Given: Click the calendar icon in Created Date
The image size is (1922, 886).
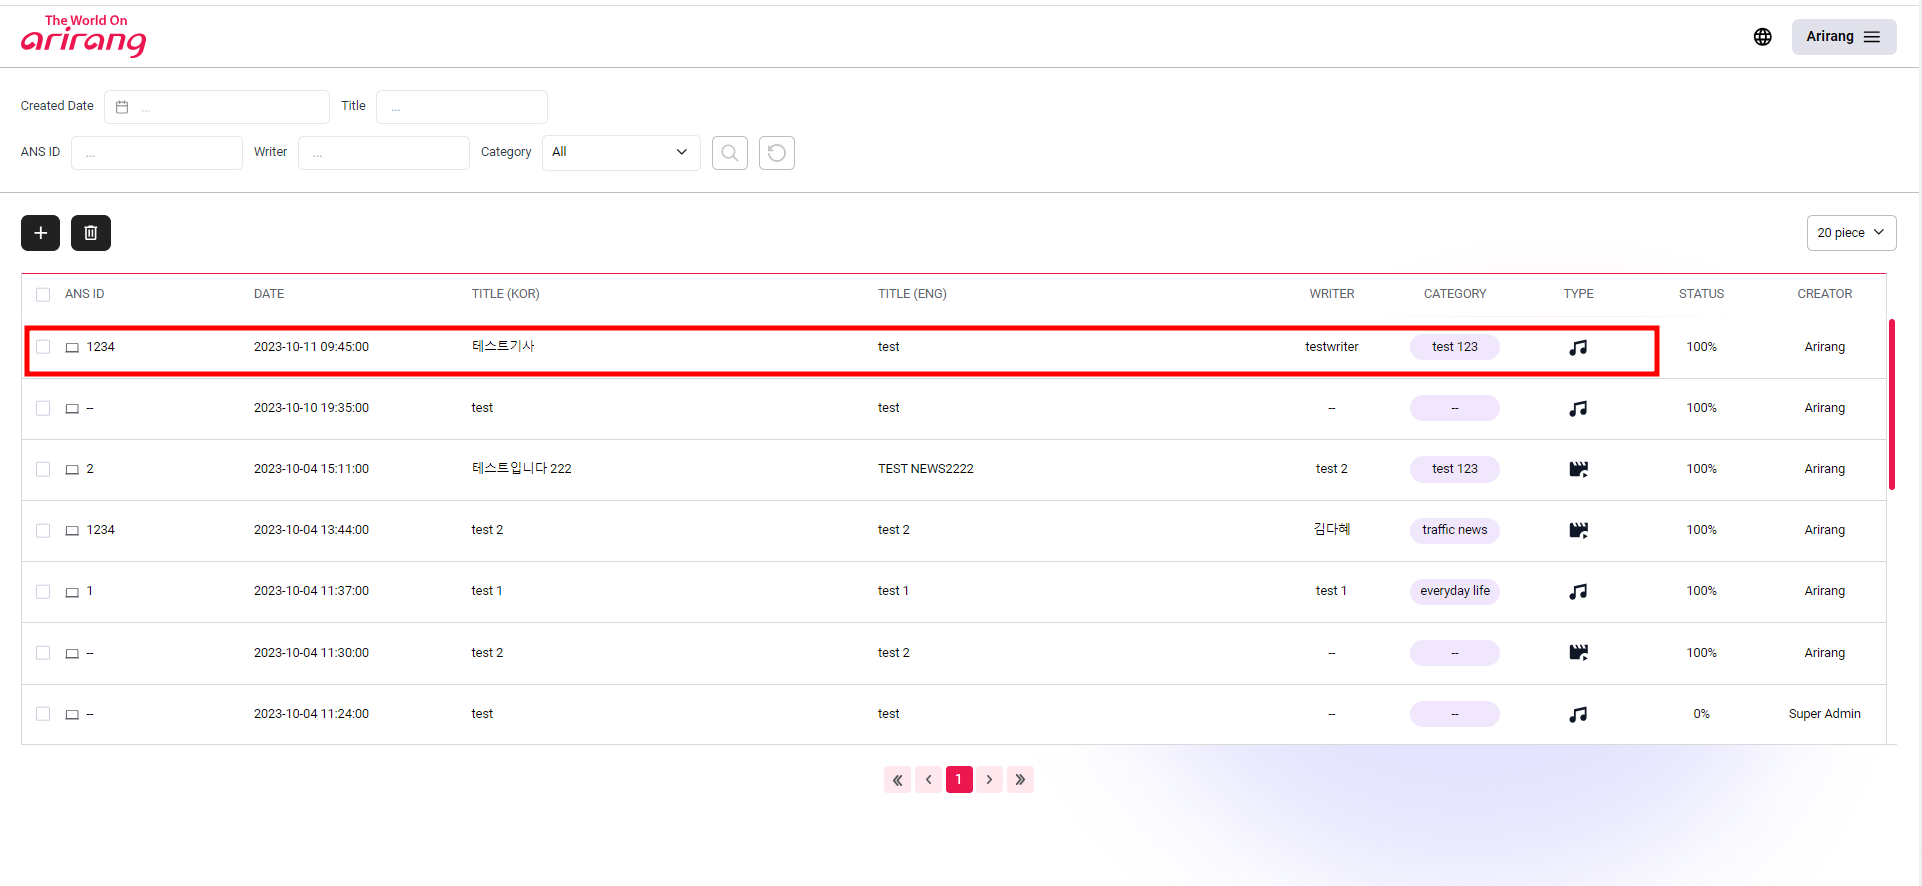Looking at the screenshot, I should [122, 107].
